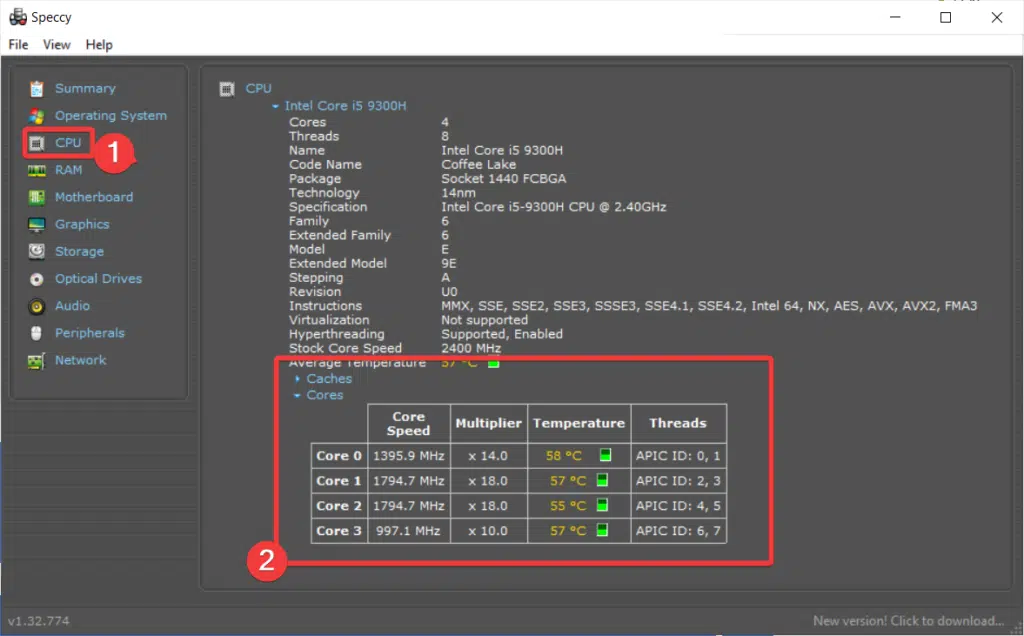Click the Speccy app icon in title bar
The image size is (1024, 636).
tap(18, 17)
